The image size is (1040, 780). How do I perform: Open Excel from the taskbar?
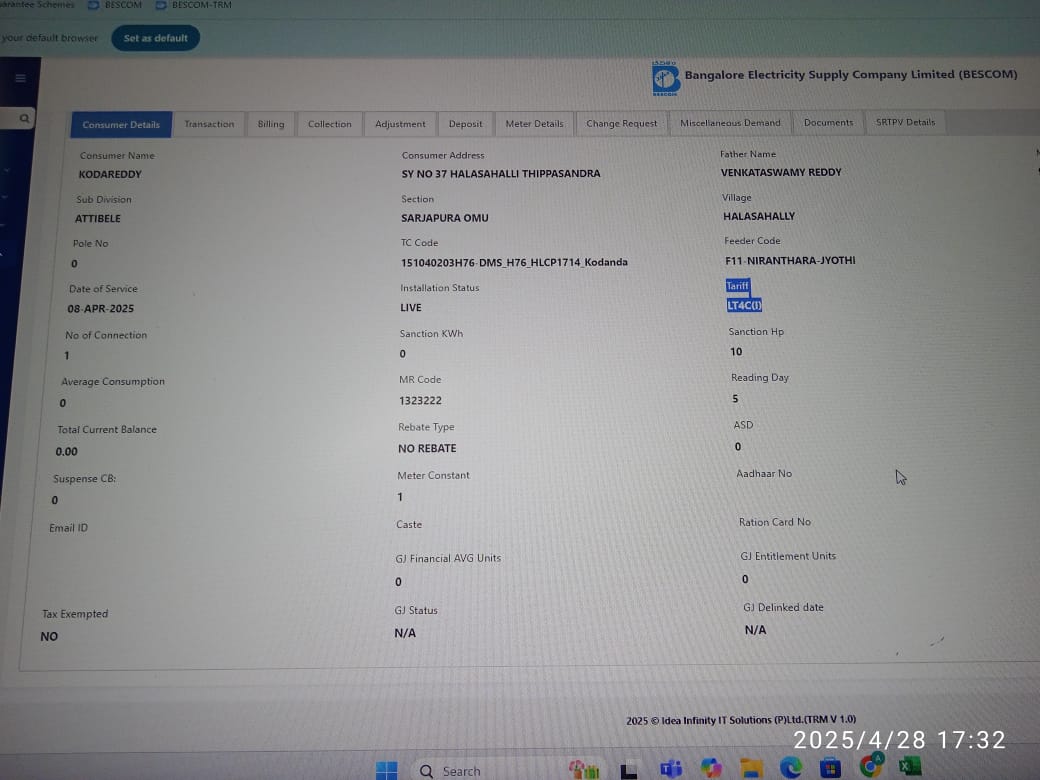(910, 766)
